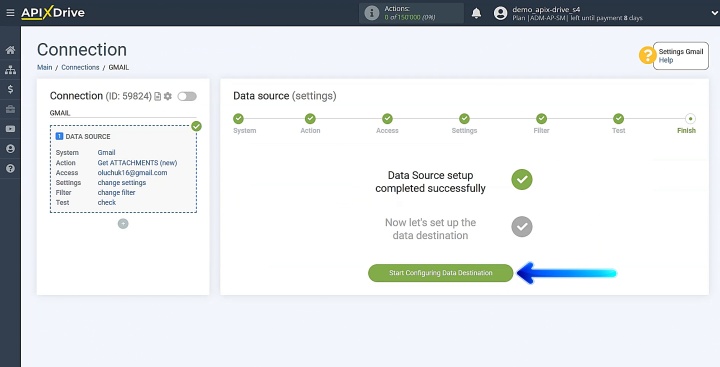The width and height of the screenshot is (720, 367).
Task: Open the user profile sidebar icon
Action: pos(10,149)
